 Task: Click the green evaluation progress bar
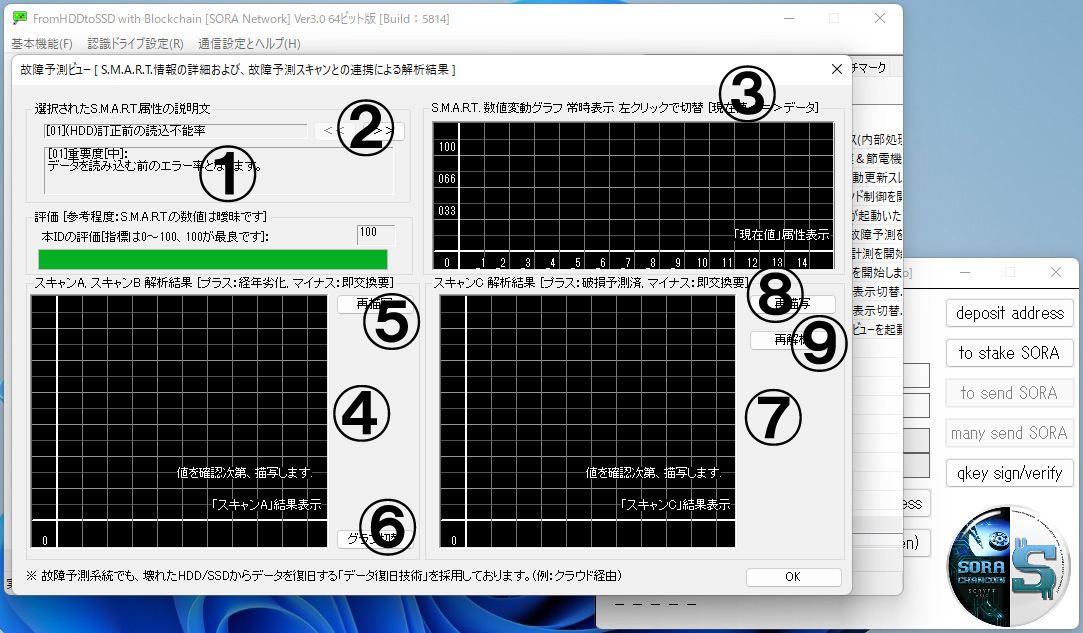pyautogui.click(x=212, y=260)
